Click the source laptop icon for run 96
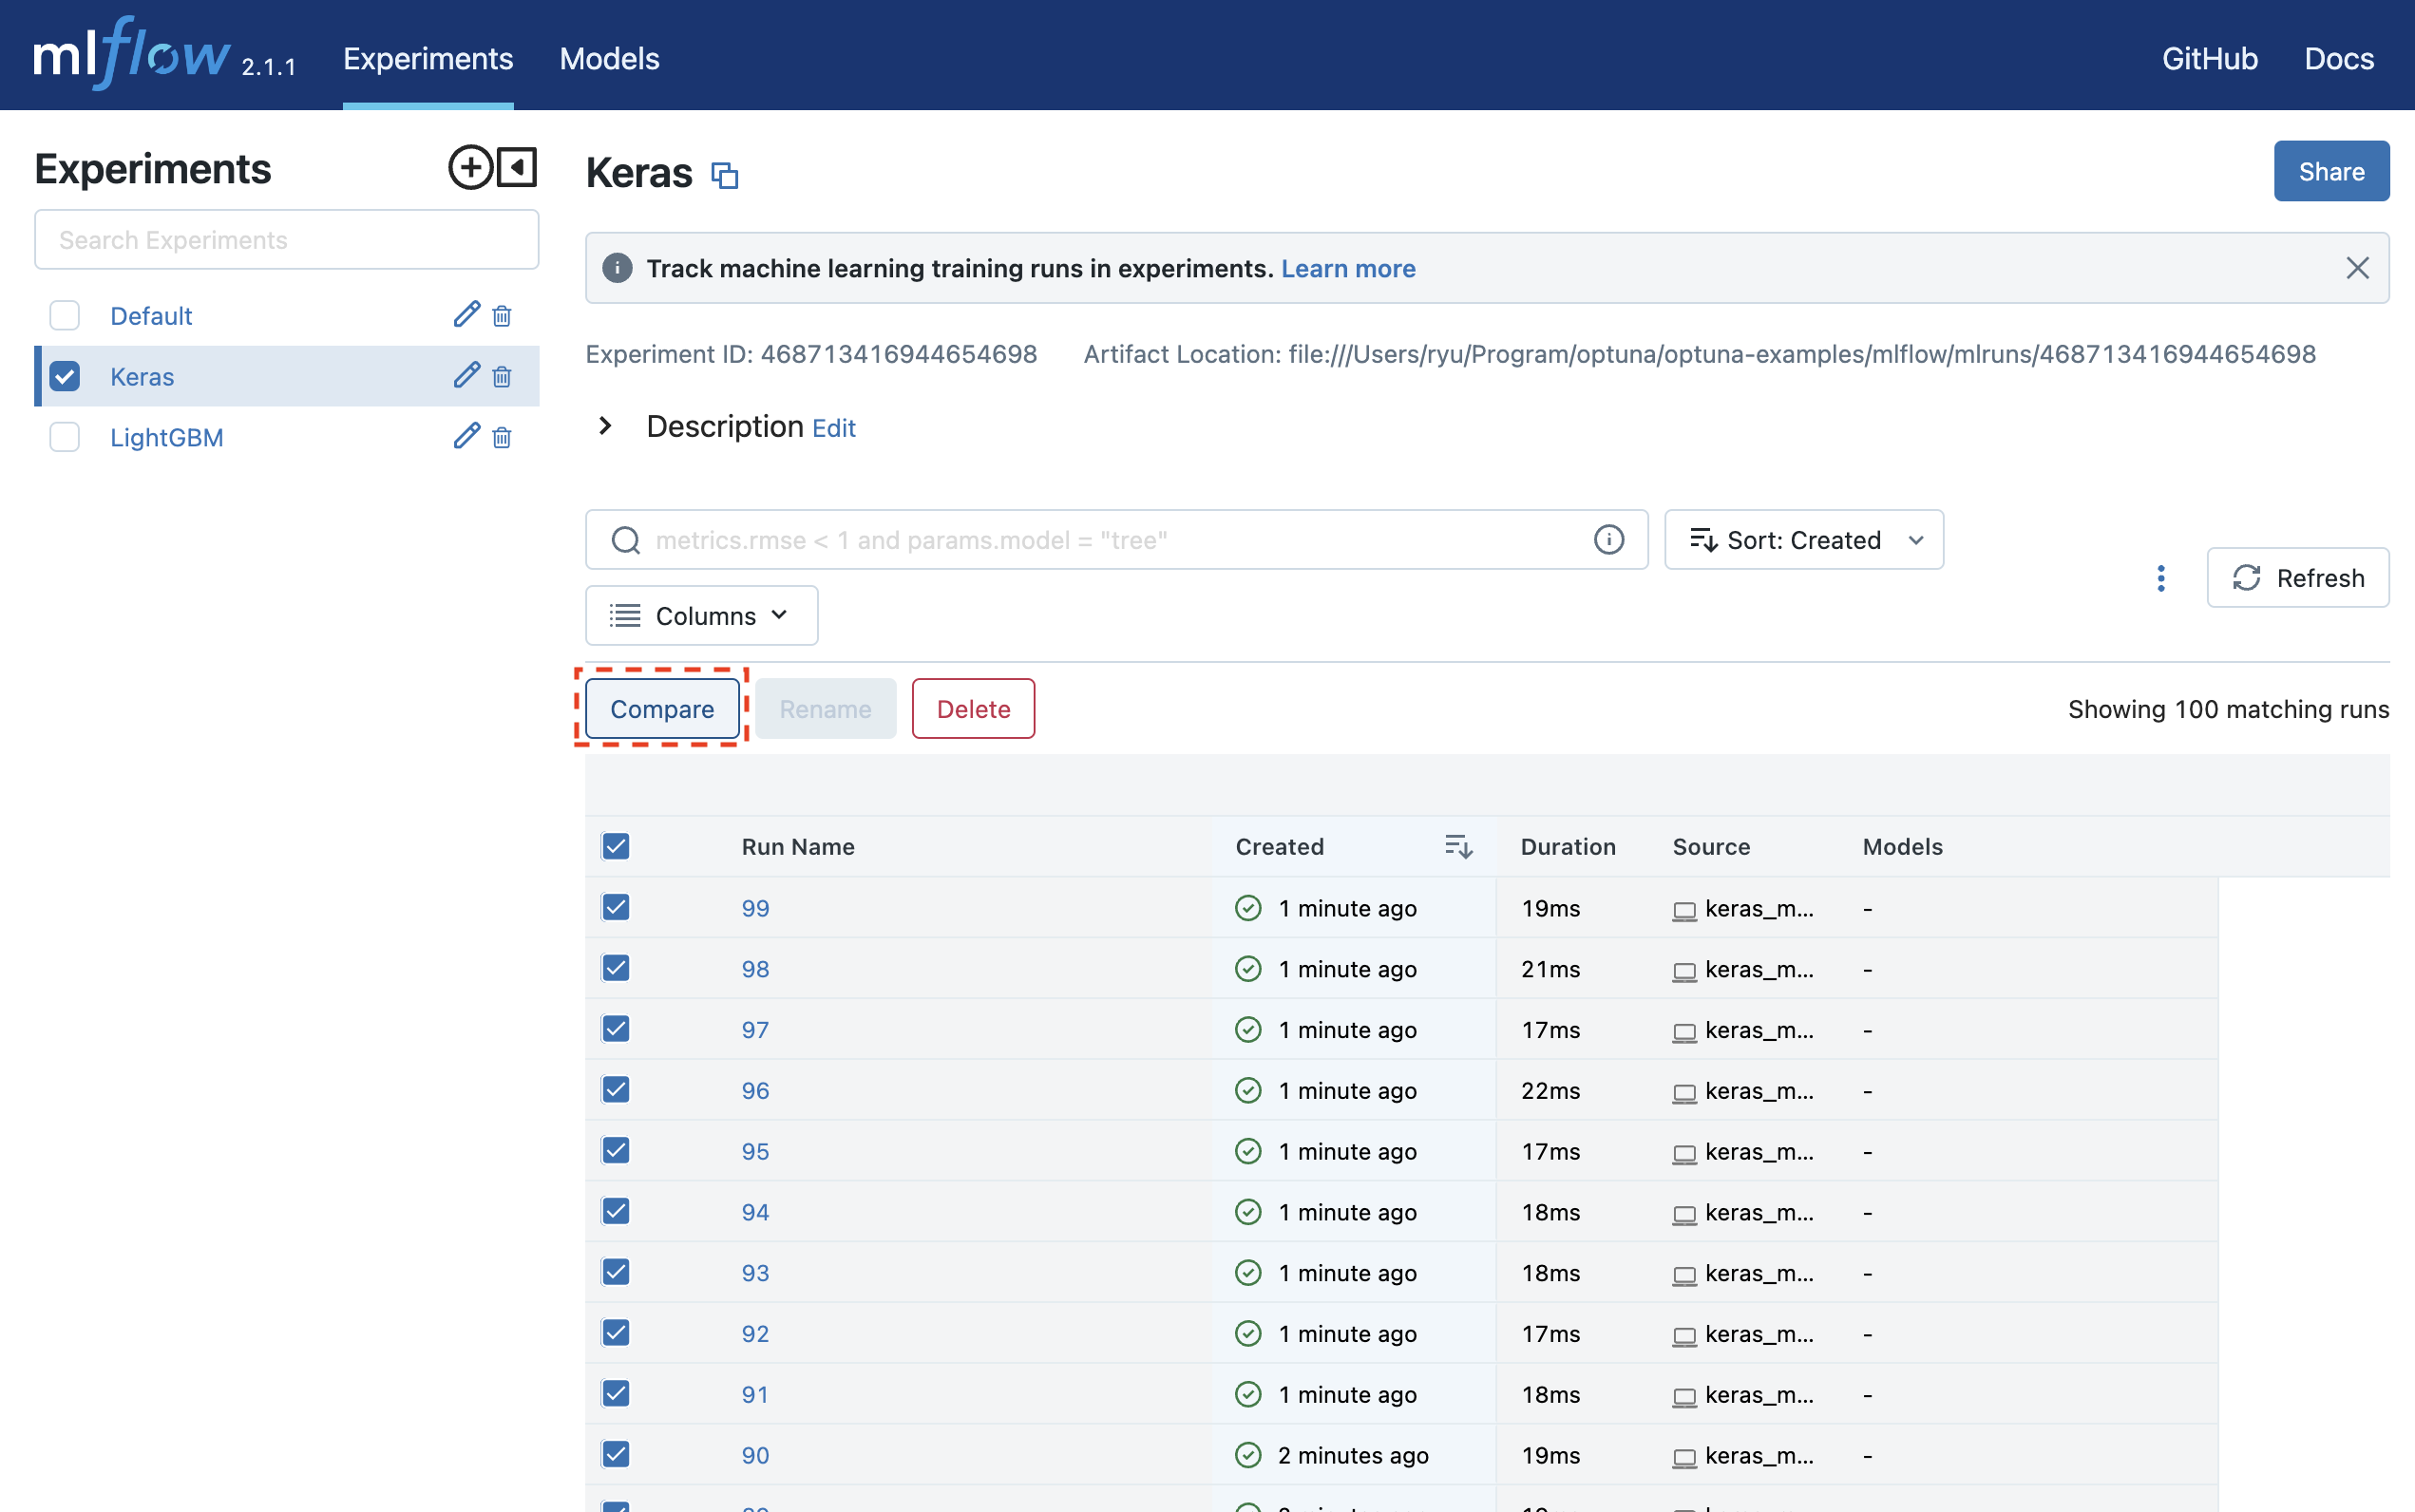Screen dimensions: 2415x1512 [x=1684, y=1093]
